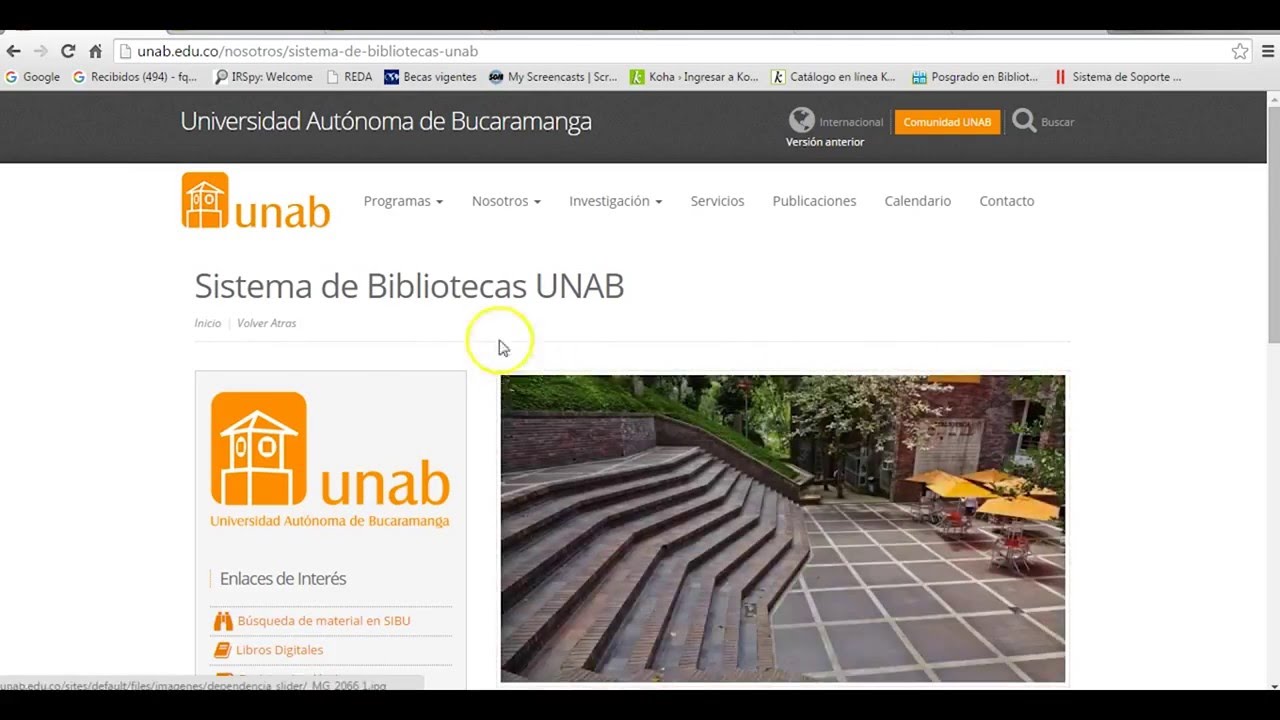Image resolution: width=1280 pixels, height=720 pixels.
Task: Expand the Nosotros dropdown menu
Action: point(506,201)
